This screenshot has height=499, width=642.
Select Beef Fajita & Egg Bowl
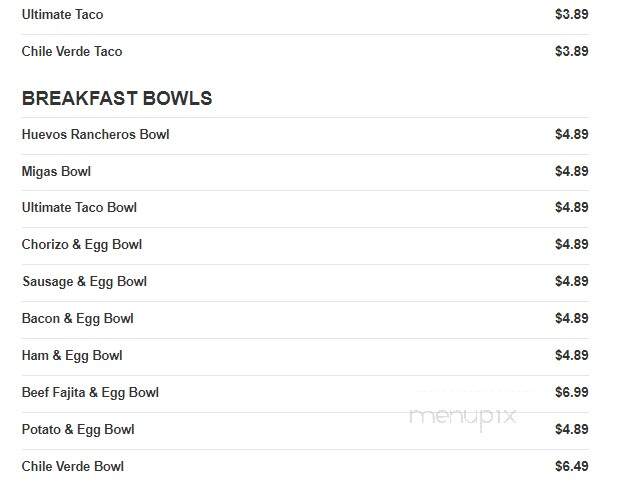click(x=90, y=393)
